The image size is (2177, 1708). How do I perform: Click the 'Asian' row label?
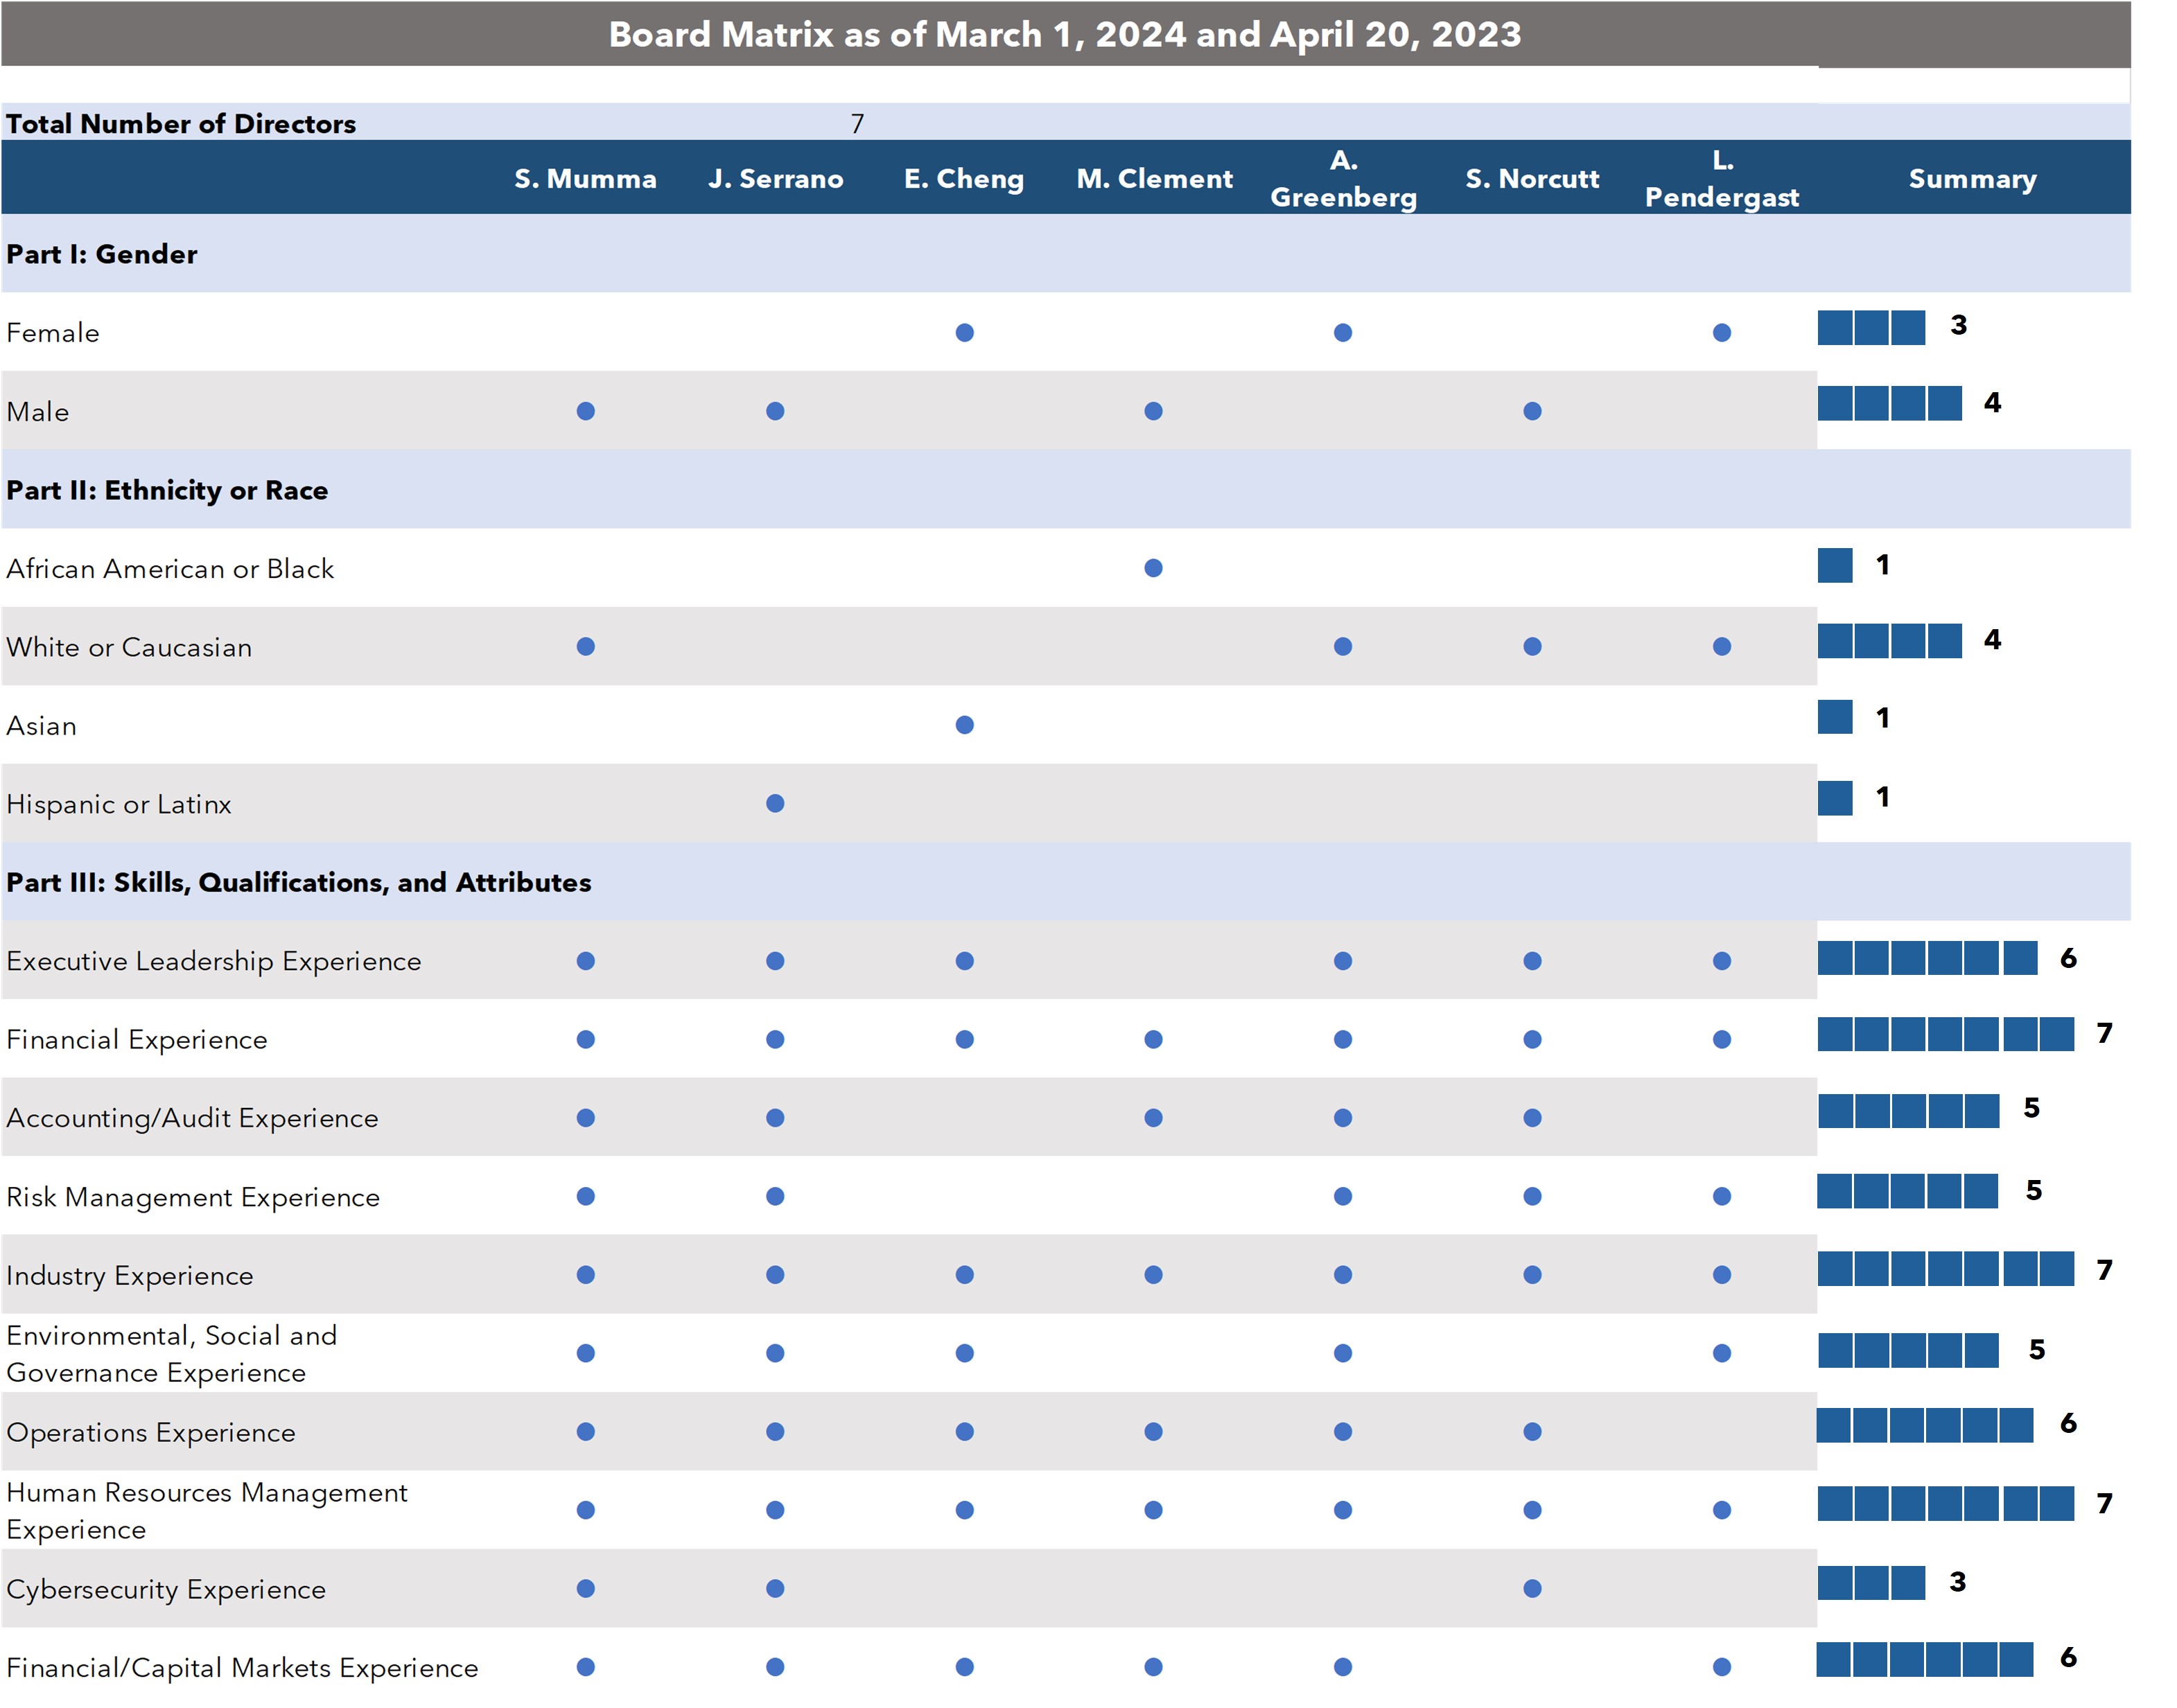(41, 726)
